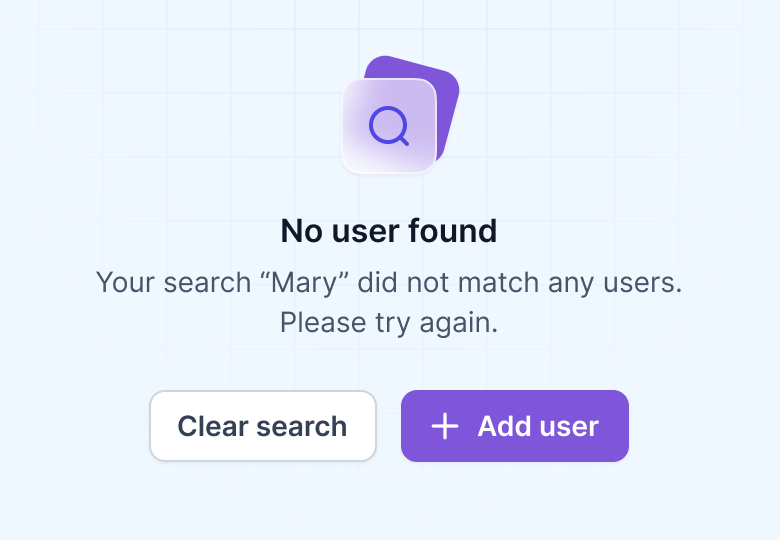Click the words "Your search" in the message
This screenshot has height=540, width=780.
[x=174, y=283]
